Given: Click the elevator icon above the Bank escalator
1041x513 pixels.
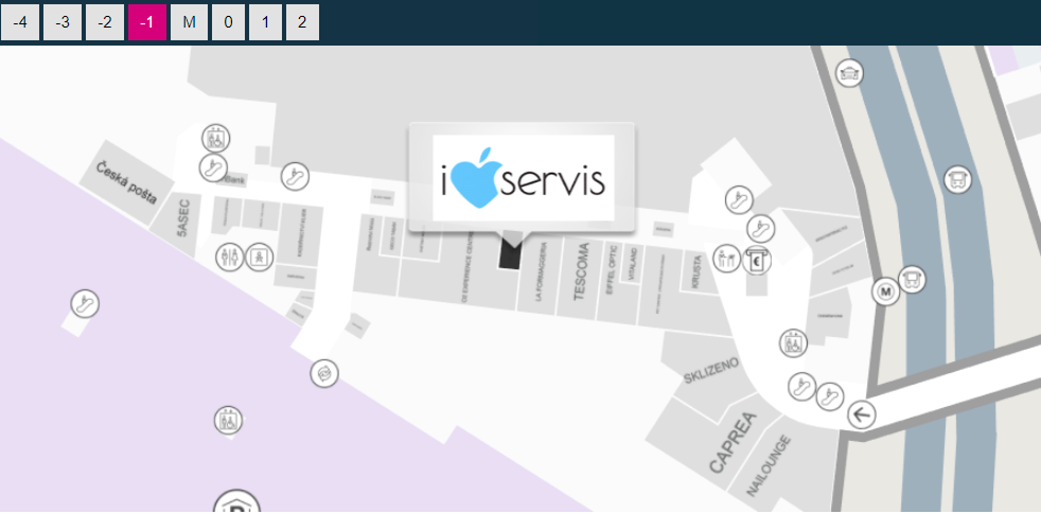Looking at the screenshot, I should click(216, 139).
